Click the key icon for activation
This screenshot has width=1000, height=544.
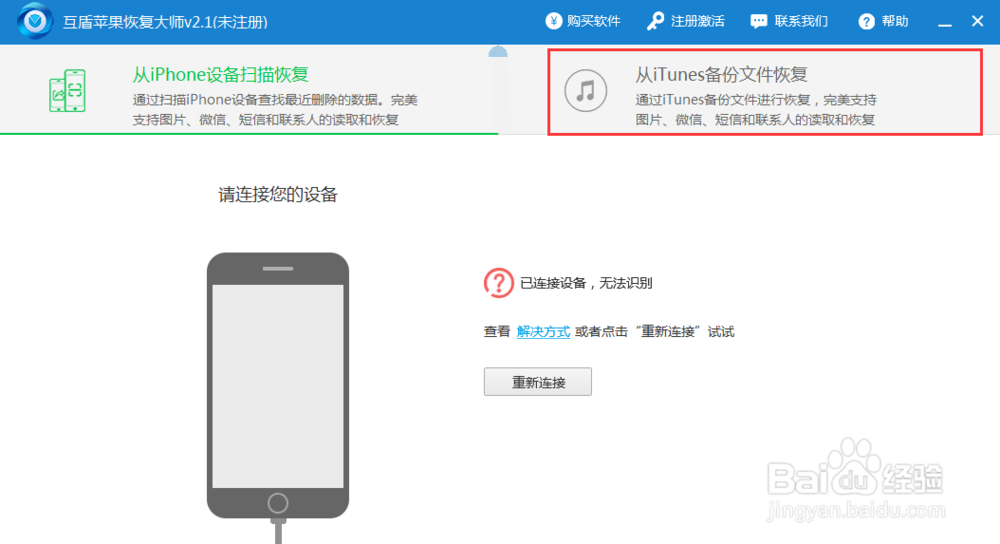655,21
